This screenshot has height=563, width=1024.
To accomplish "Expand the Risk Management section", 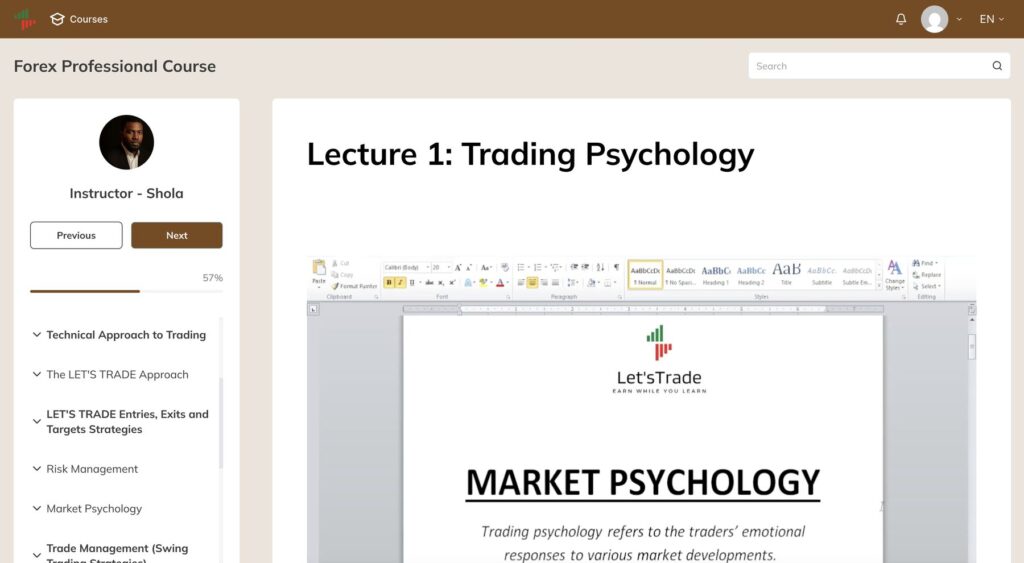I will 86,469.
